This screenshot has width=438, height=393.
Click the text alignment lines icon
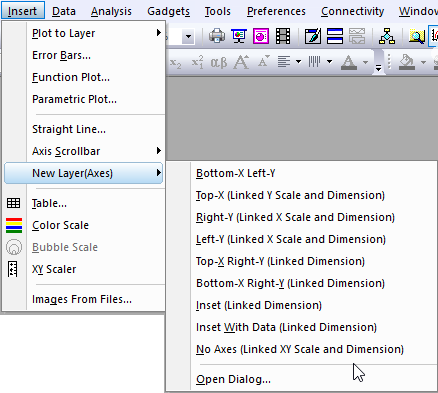point(284,62)
